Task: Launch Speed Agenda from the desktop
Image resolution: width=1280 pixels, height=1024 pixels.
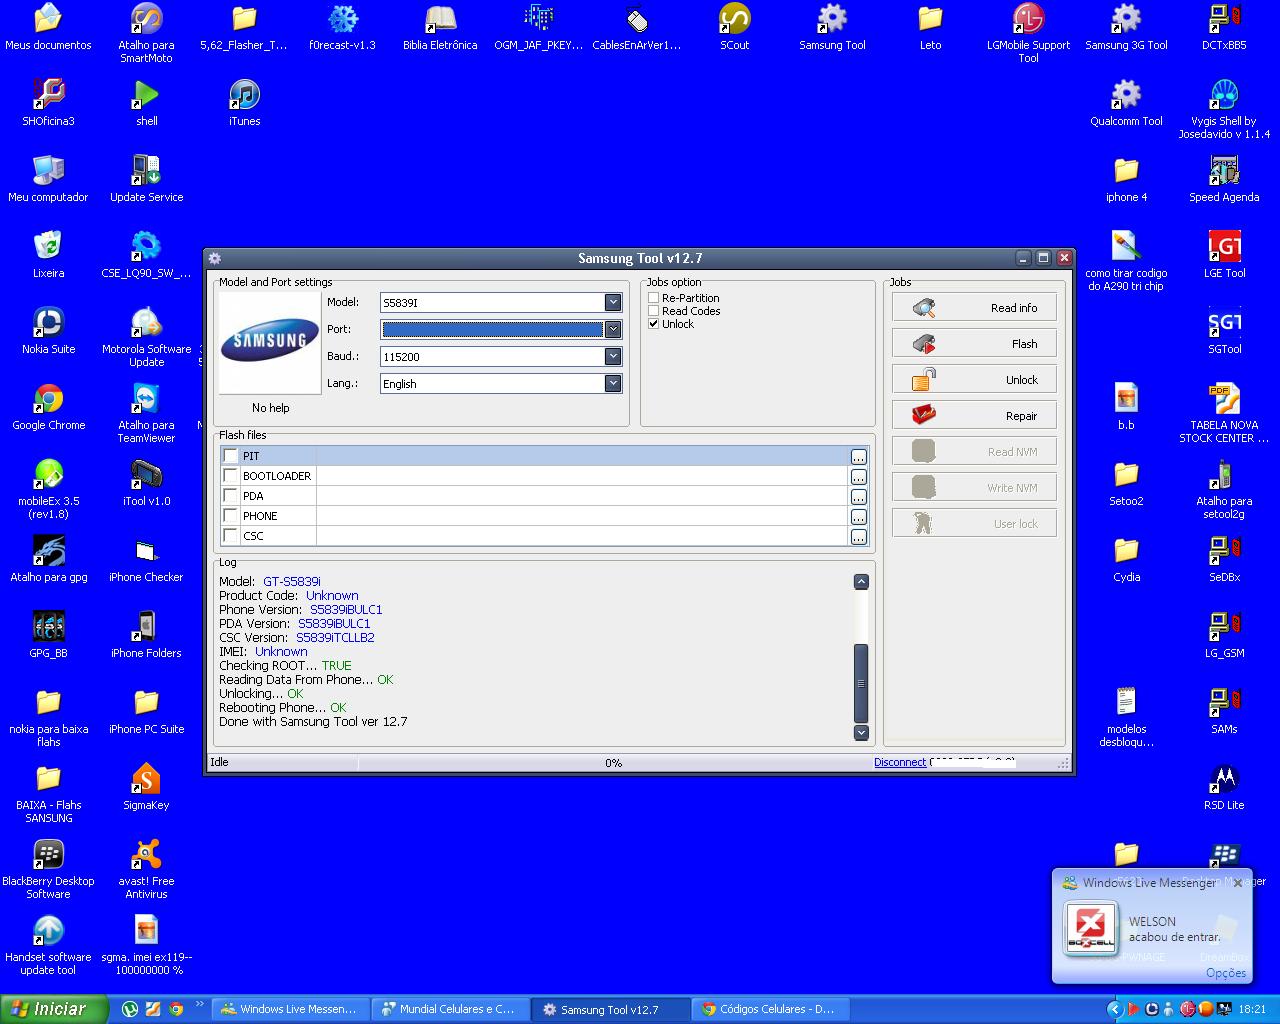Action: (x=1224, y=179)
